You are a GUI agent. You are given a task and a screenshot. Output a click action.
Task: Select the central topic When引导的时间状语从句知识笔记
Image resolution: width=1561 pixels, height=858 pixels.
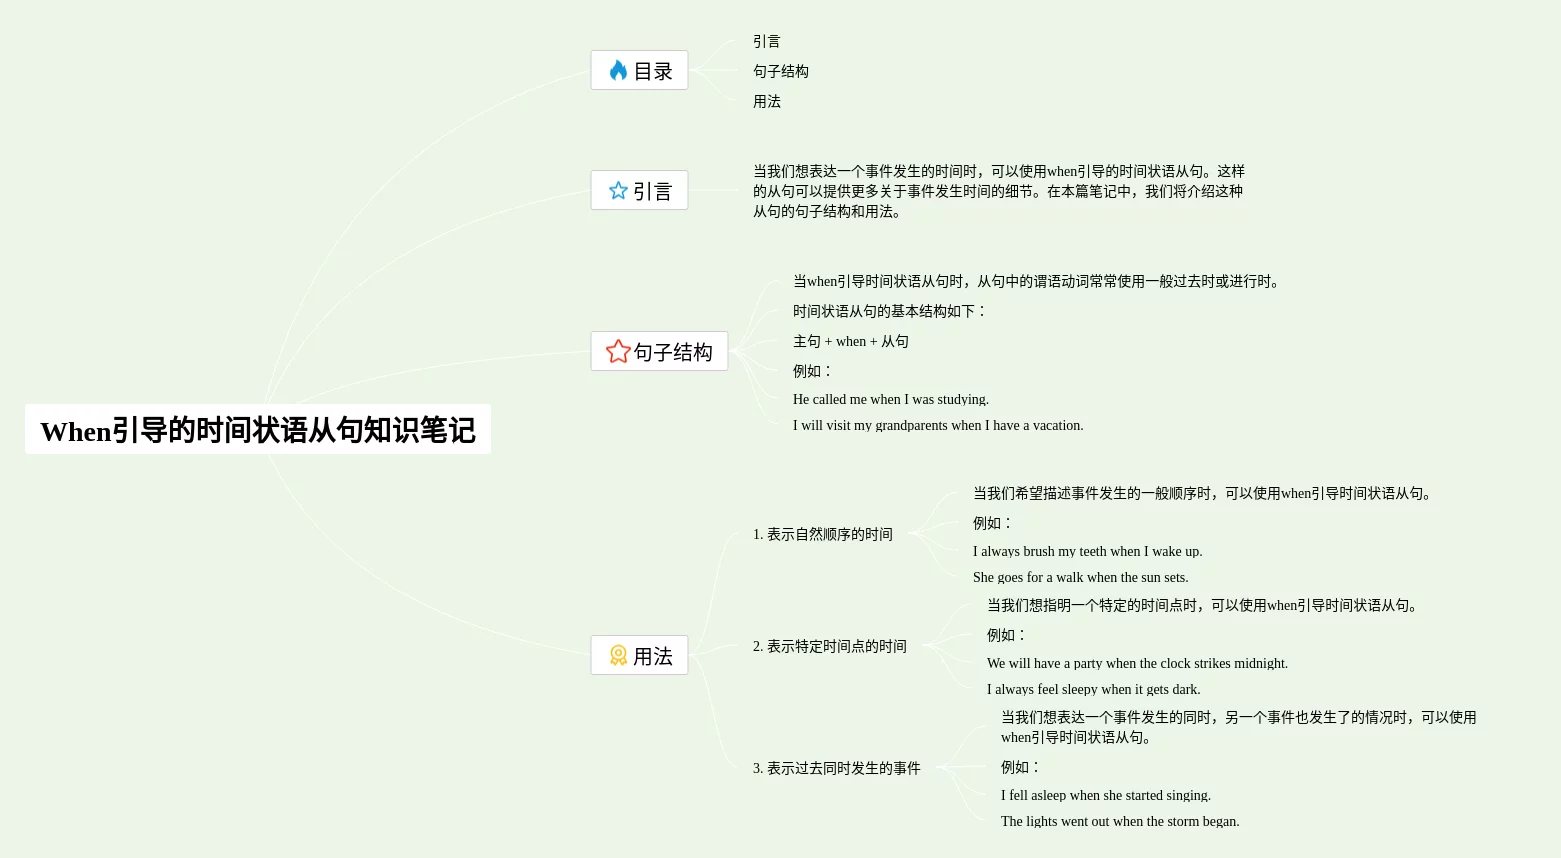pos(258,430)
